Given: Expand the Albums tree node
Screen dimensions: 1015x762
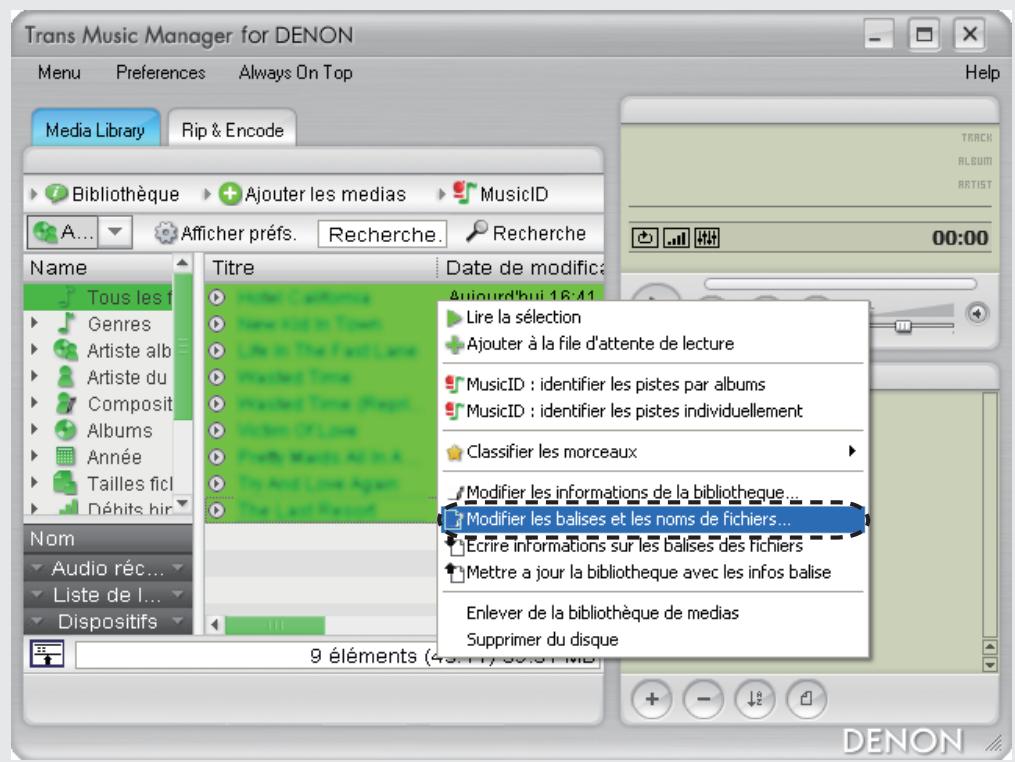Looking at the screenshot, I should pyautogui.click(x=34, y=429).
